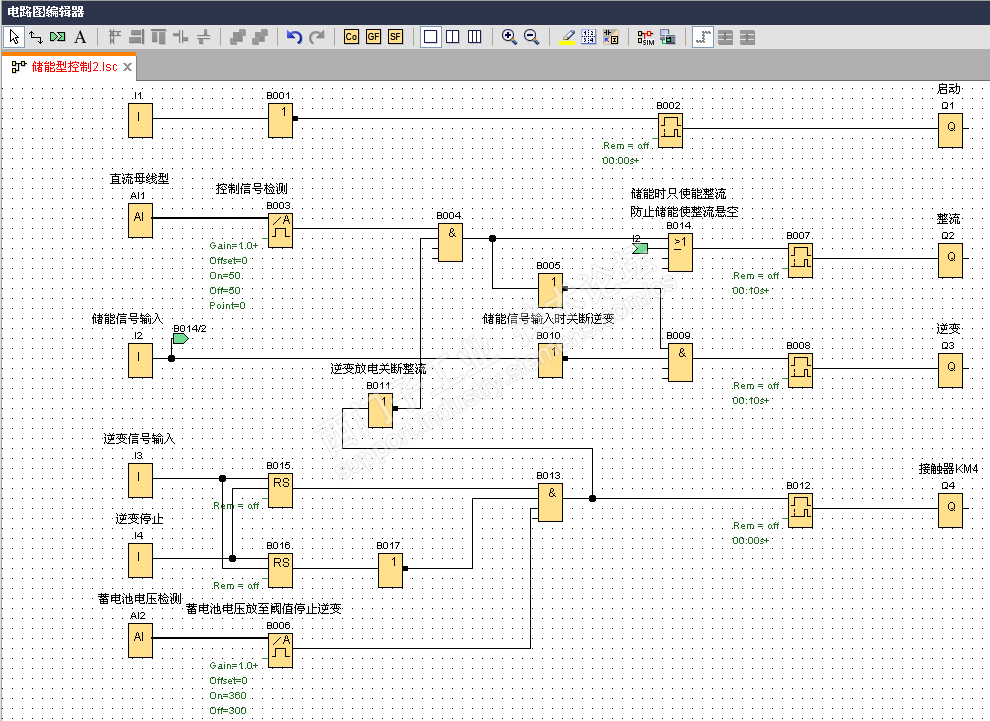Select NOT block B005
Image resolution: width=990 pixels, height=721 pixels.
pos(551,290)
